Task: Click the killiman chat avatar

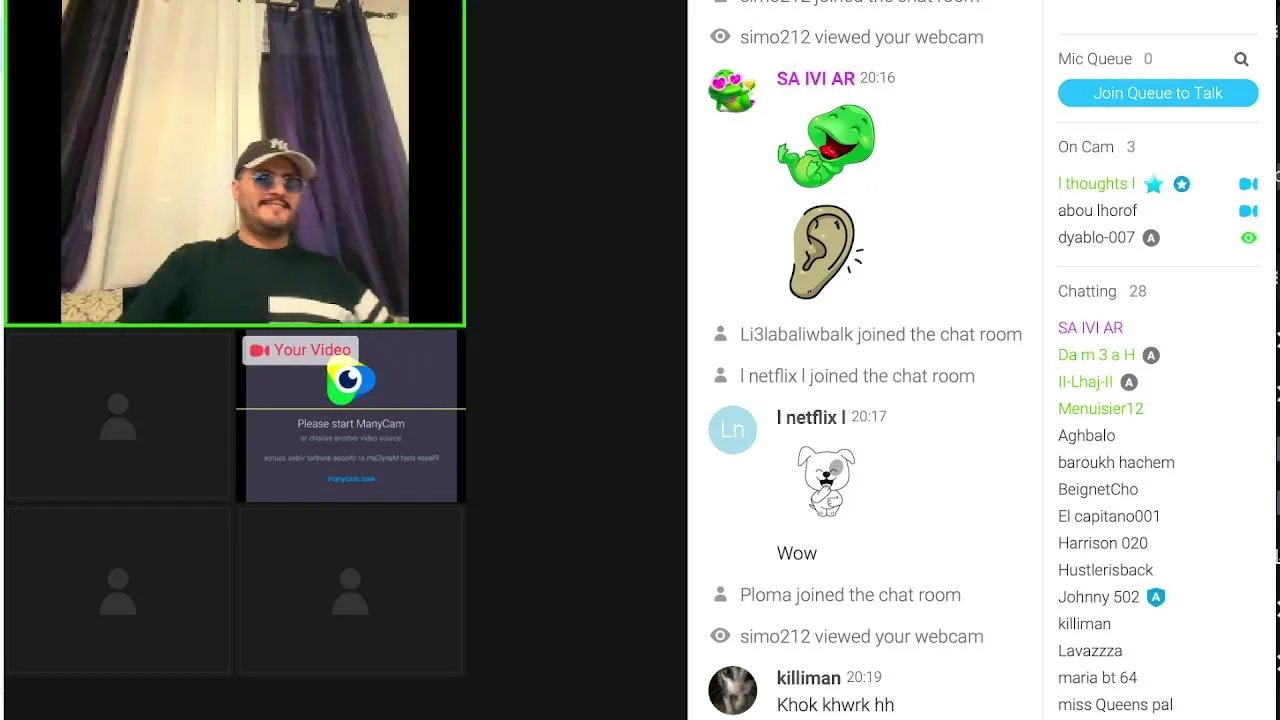Action: tap(732, 690)
